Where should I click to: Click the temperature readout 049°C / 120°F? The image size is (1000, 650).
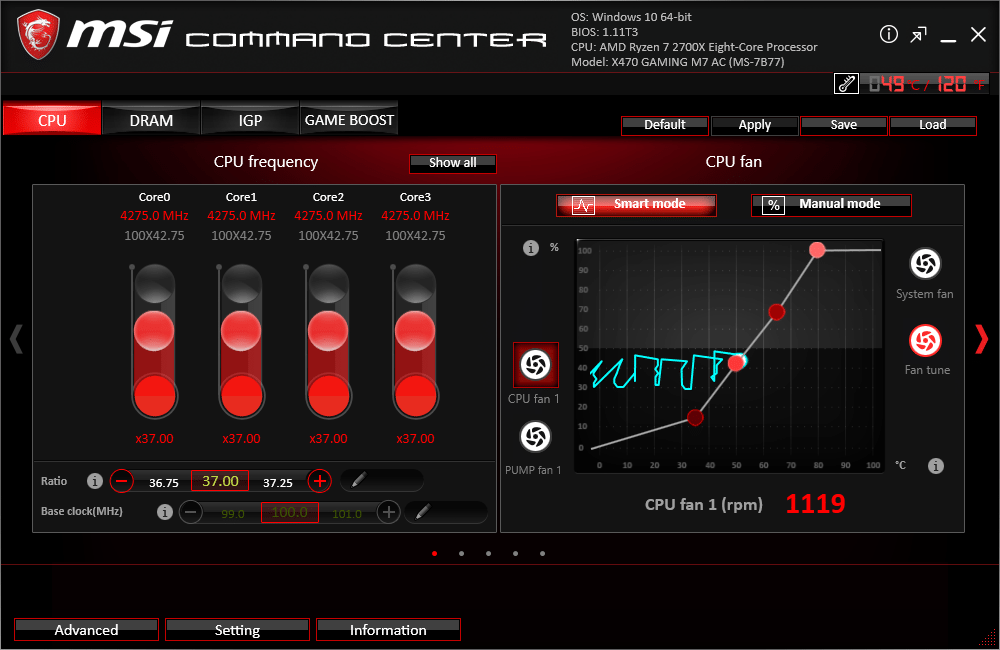tap(926, 84)
